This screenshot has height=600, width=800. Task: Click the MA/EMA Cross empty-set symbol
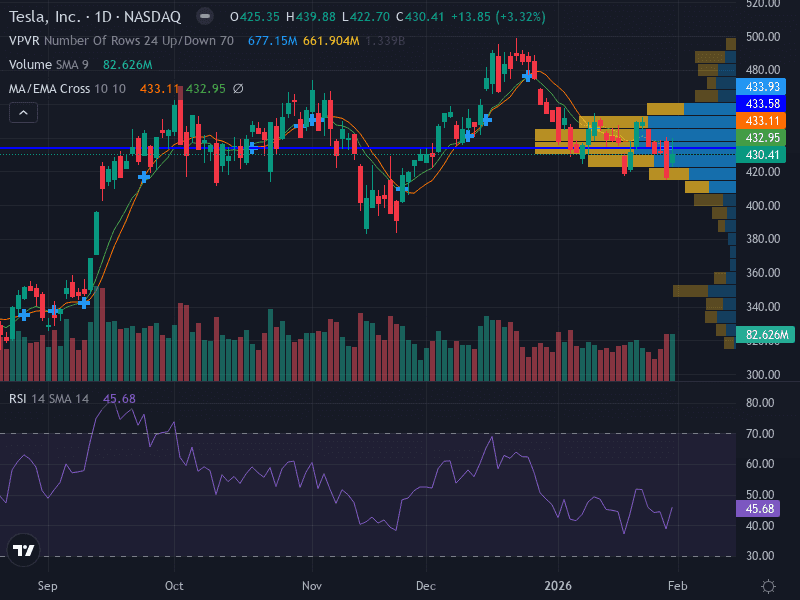pyautogui.click(x=238, y=89)
